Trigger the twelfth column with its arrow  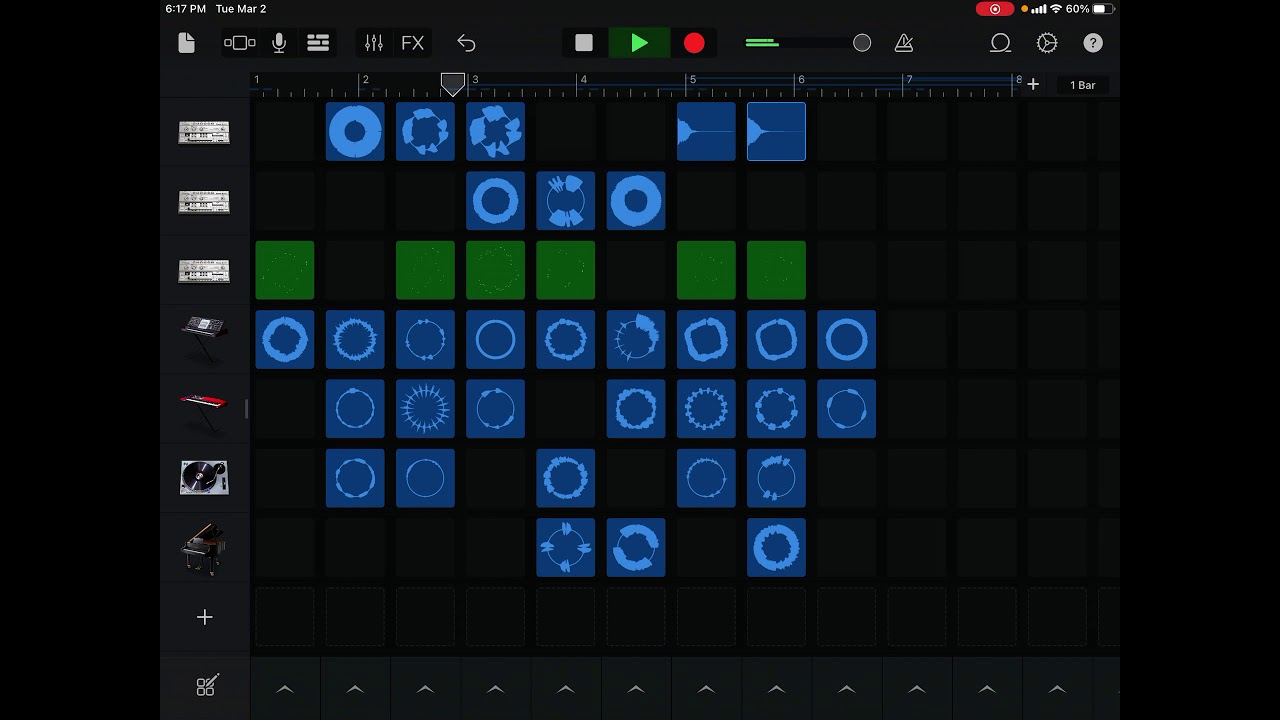coord(1057,689)
